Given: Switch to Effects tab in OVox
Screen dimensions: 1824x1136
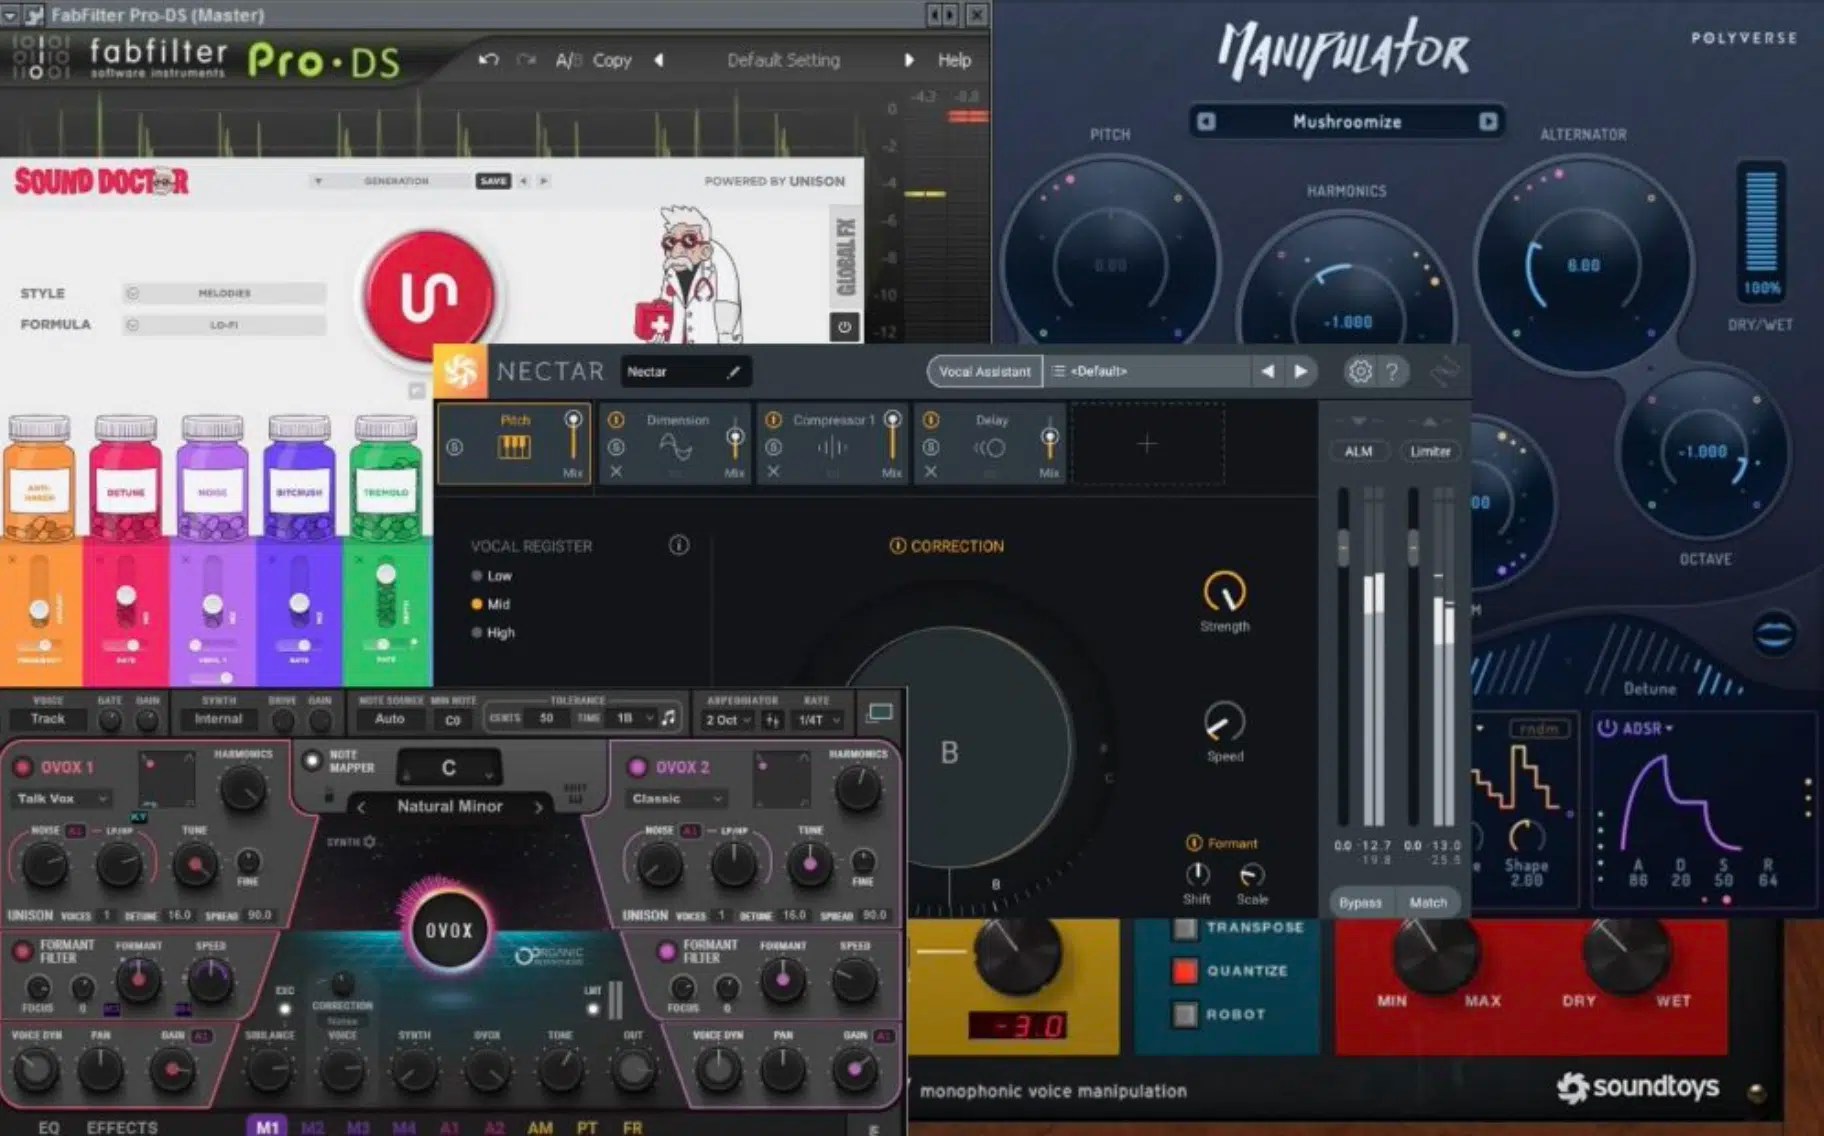Looking at the screenshot, I should (122, 1127).
